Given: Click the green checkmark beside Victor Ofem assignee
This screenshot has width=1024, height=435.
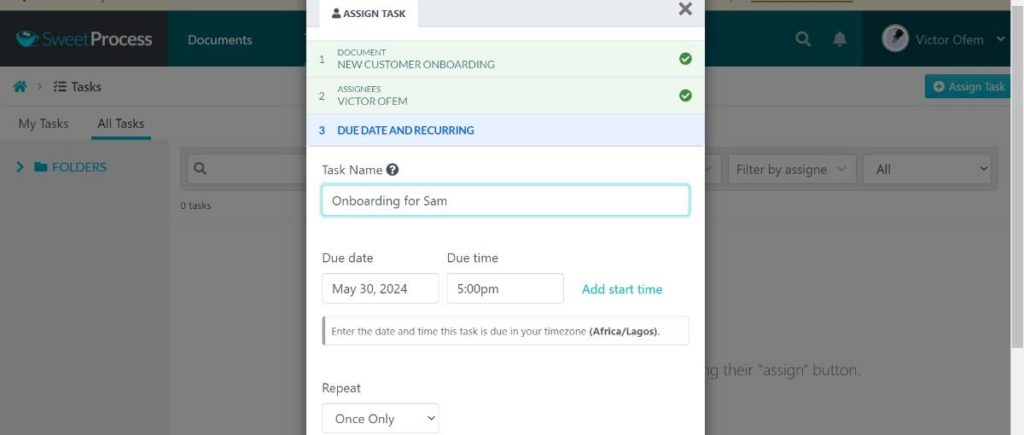Looking at the screenshot, I should [685, 95].
